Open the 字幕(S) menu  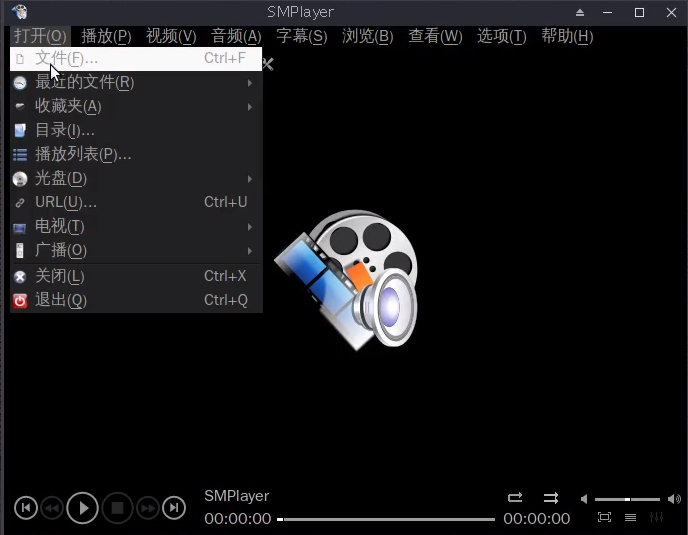pos(302,36)
